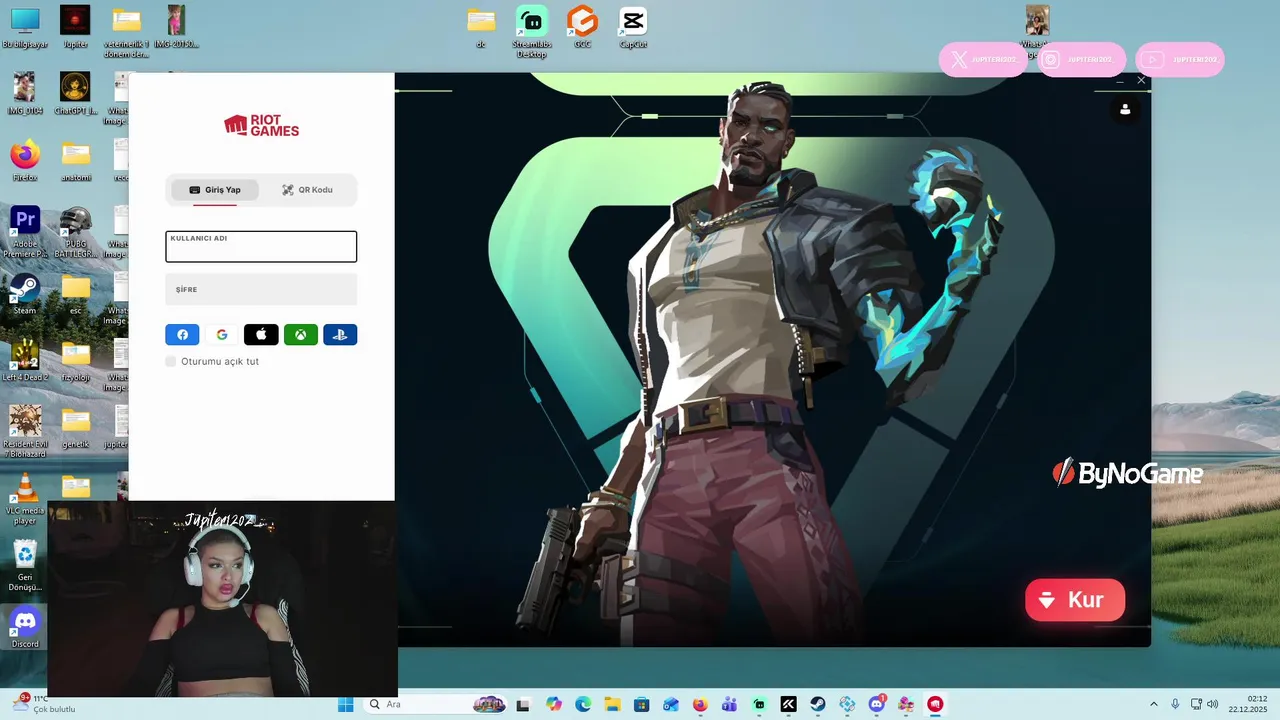
Task: Switch to CapCut on the taskbar
Action: point(788,704)
